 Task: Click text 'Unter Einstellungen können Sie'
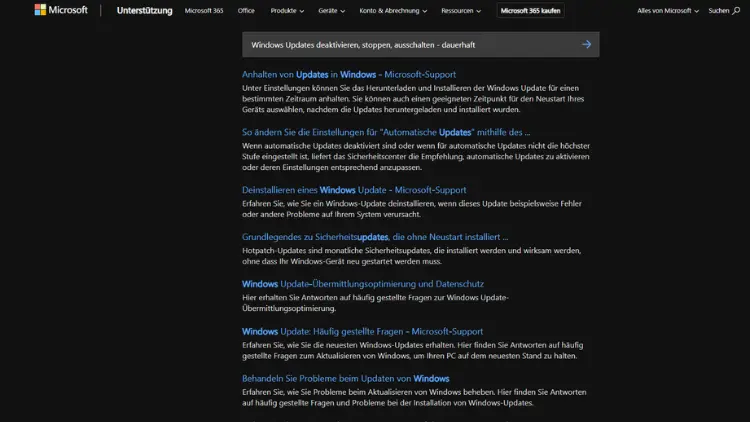coord(298,88)
